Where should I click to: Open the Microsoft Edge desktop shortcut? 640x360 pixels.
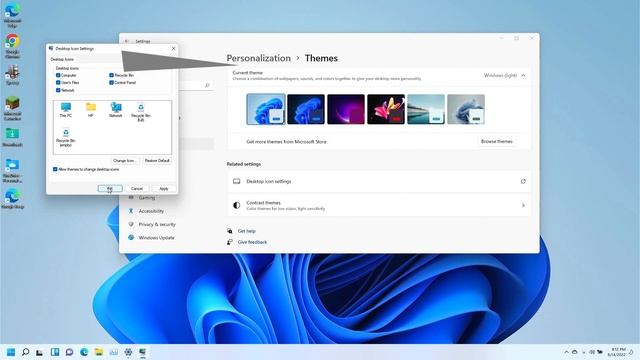[x=12, y=15]
